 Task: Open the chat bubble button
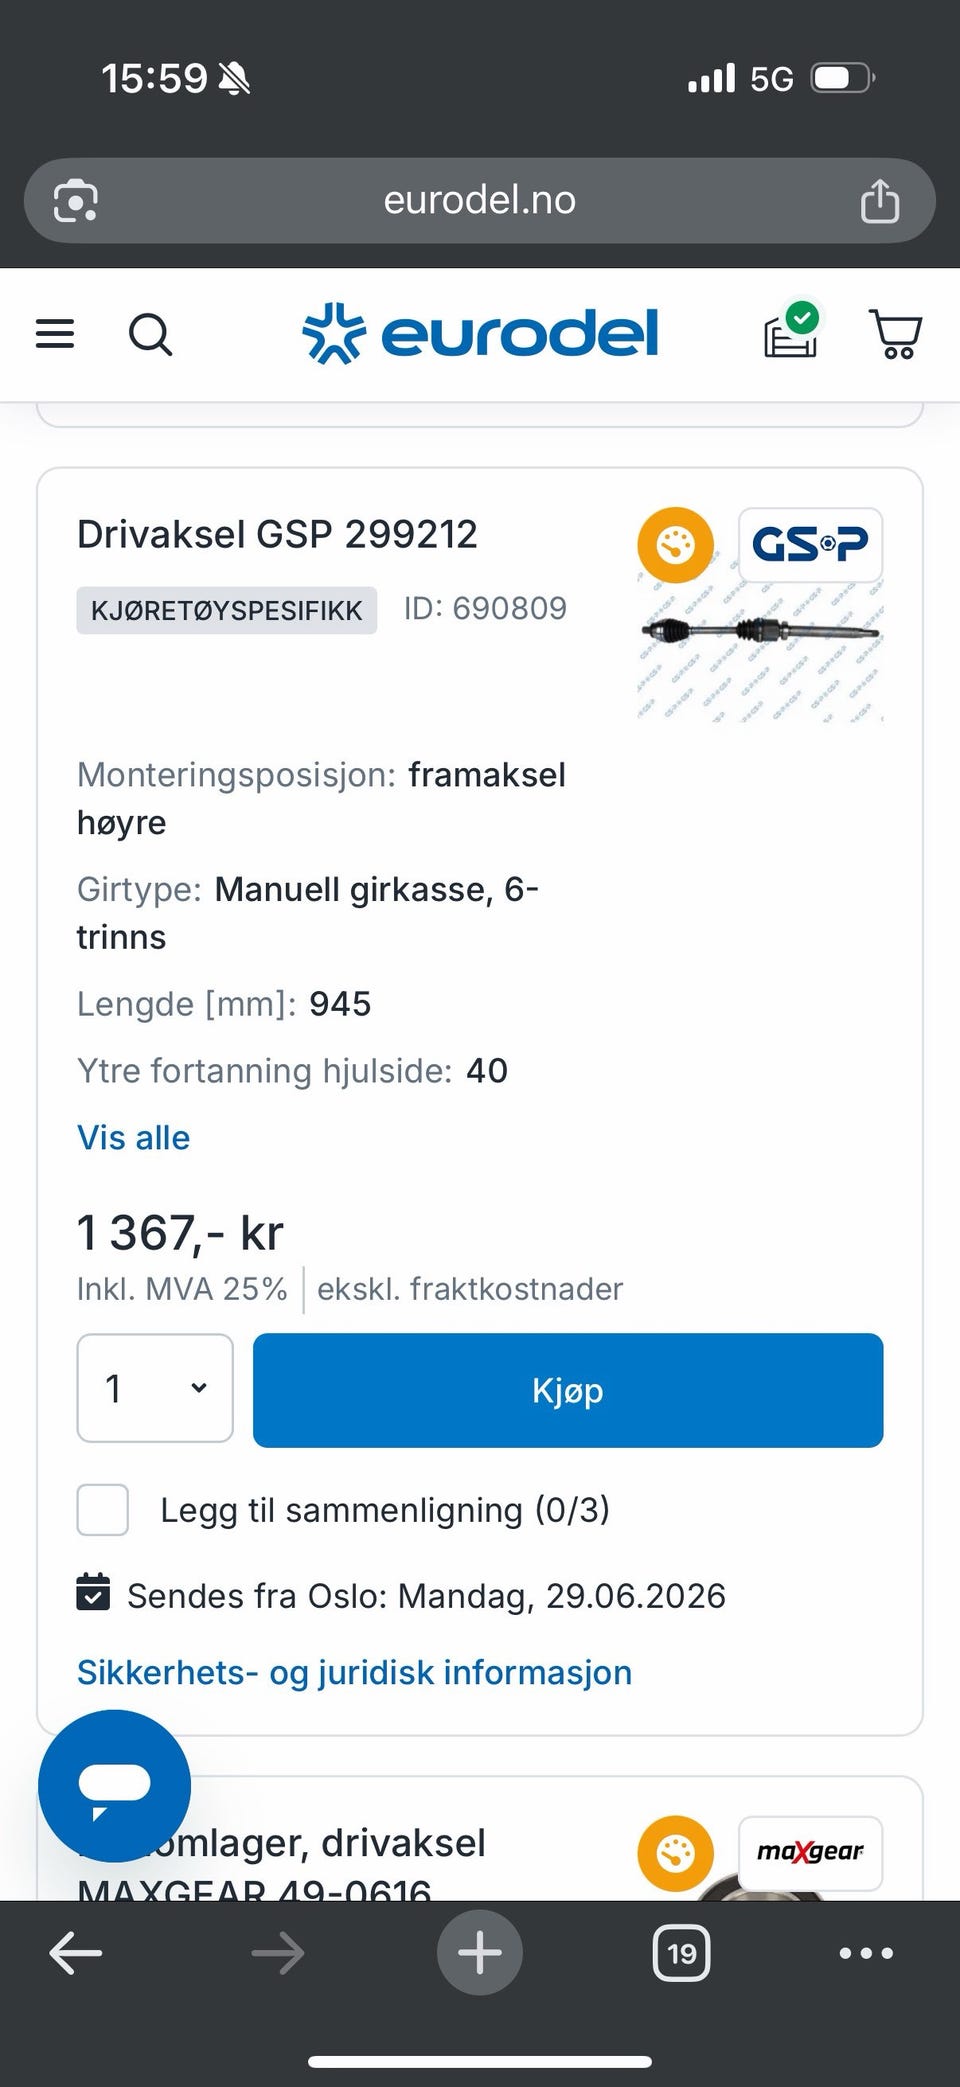click(114, 1786)
